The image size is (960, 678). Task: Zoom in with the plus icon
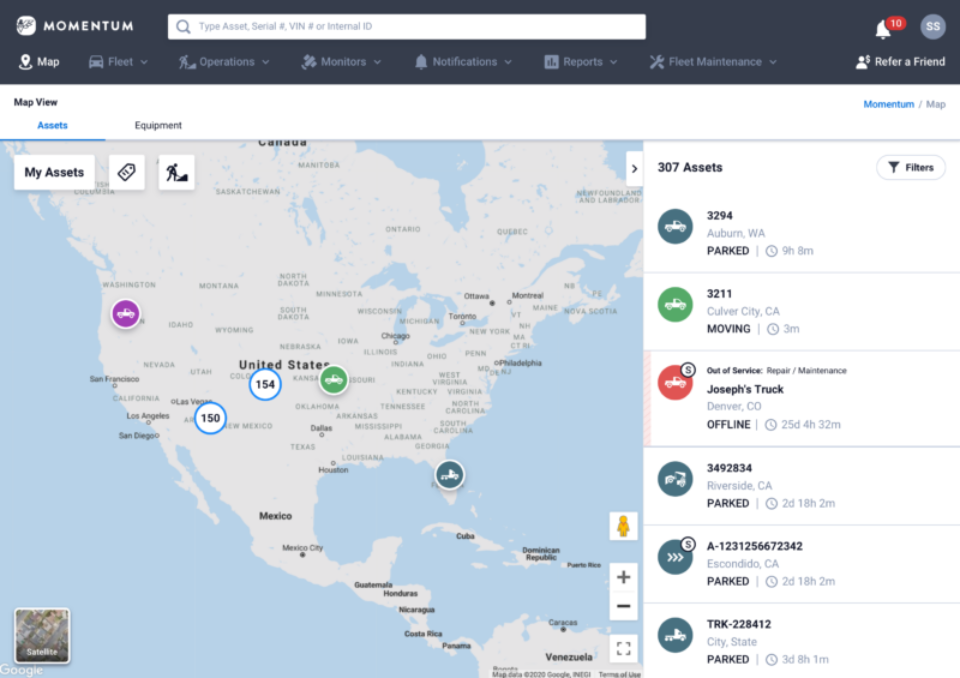coord(623,577)
